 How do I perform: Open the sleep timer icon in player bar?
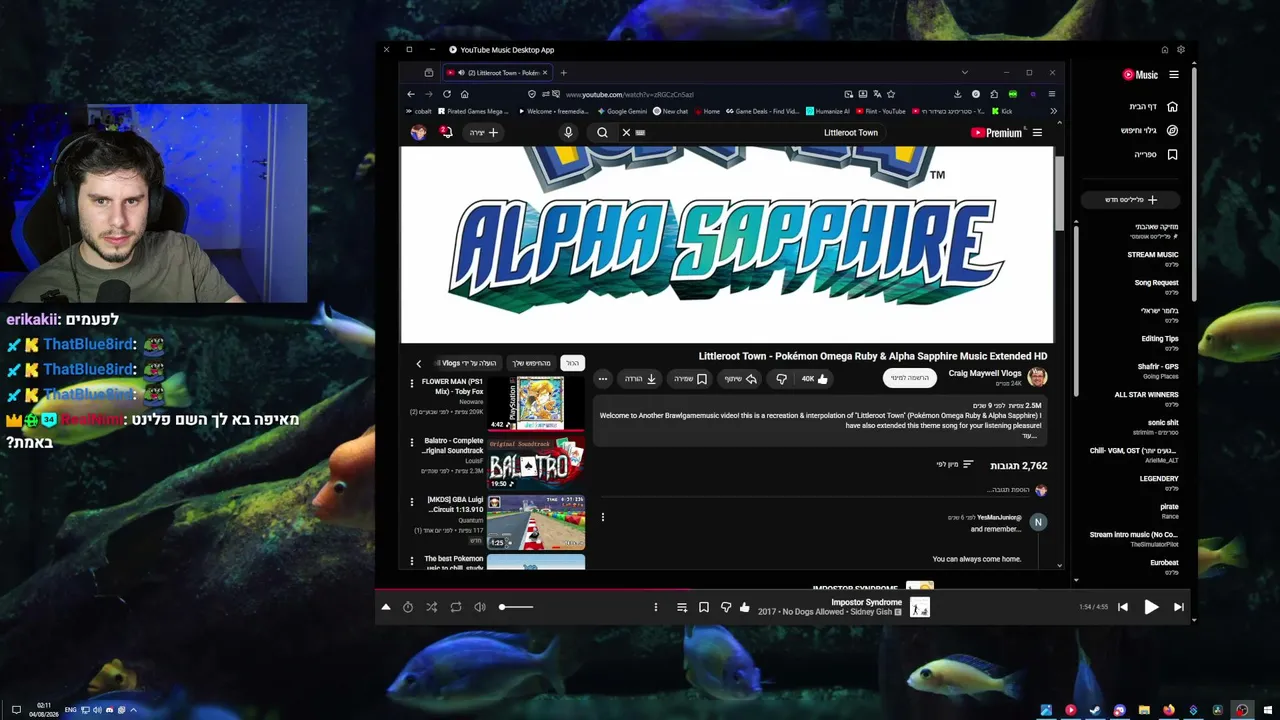click(x=408, y=607)
